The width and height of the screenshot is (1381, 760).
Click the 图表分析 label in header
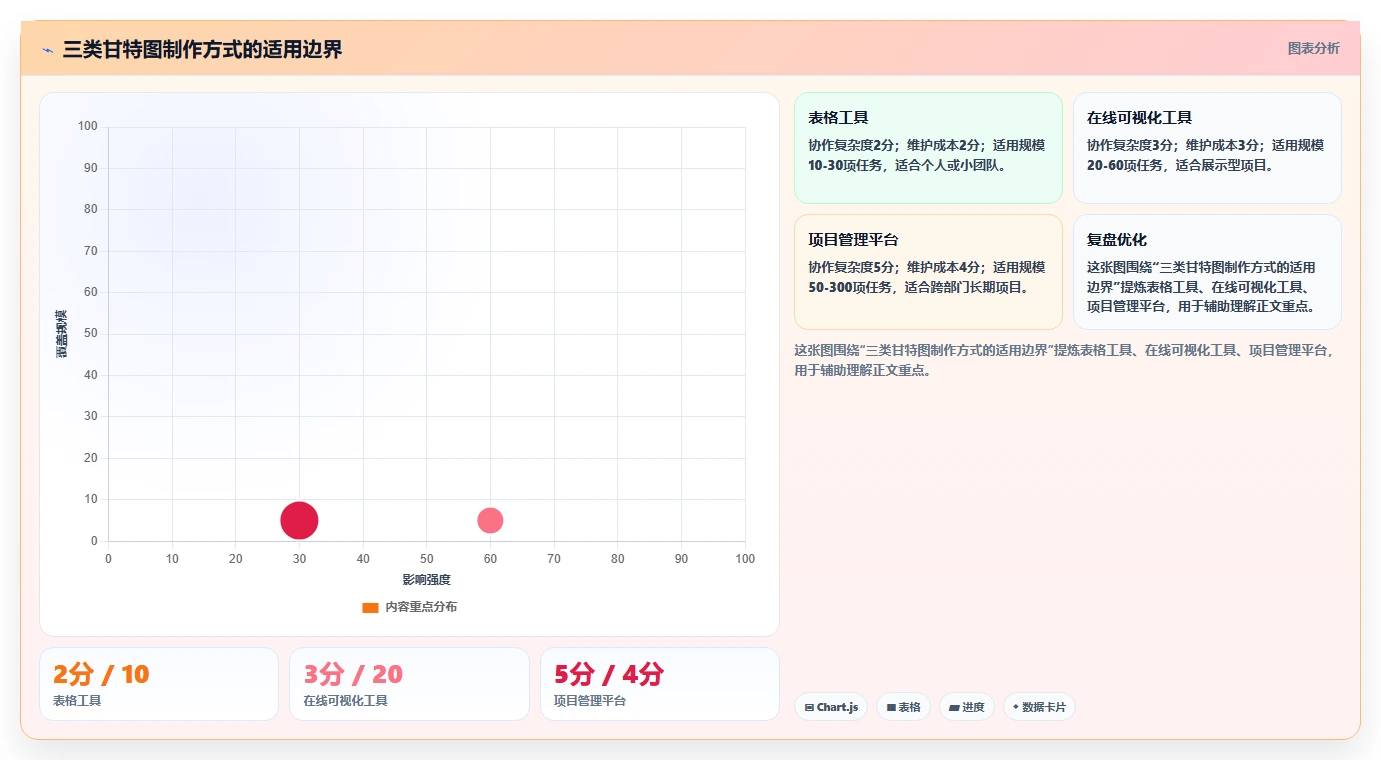[1313, 48]
